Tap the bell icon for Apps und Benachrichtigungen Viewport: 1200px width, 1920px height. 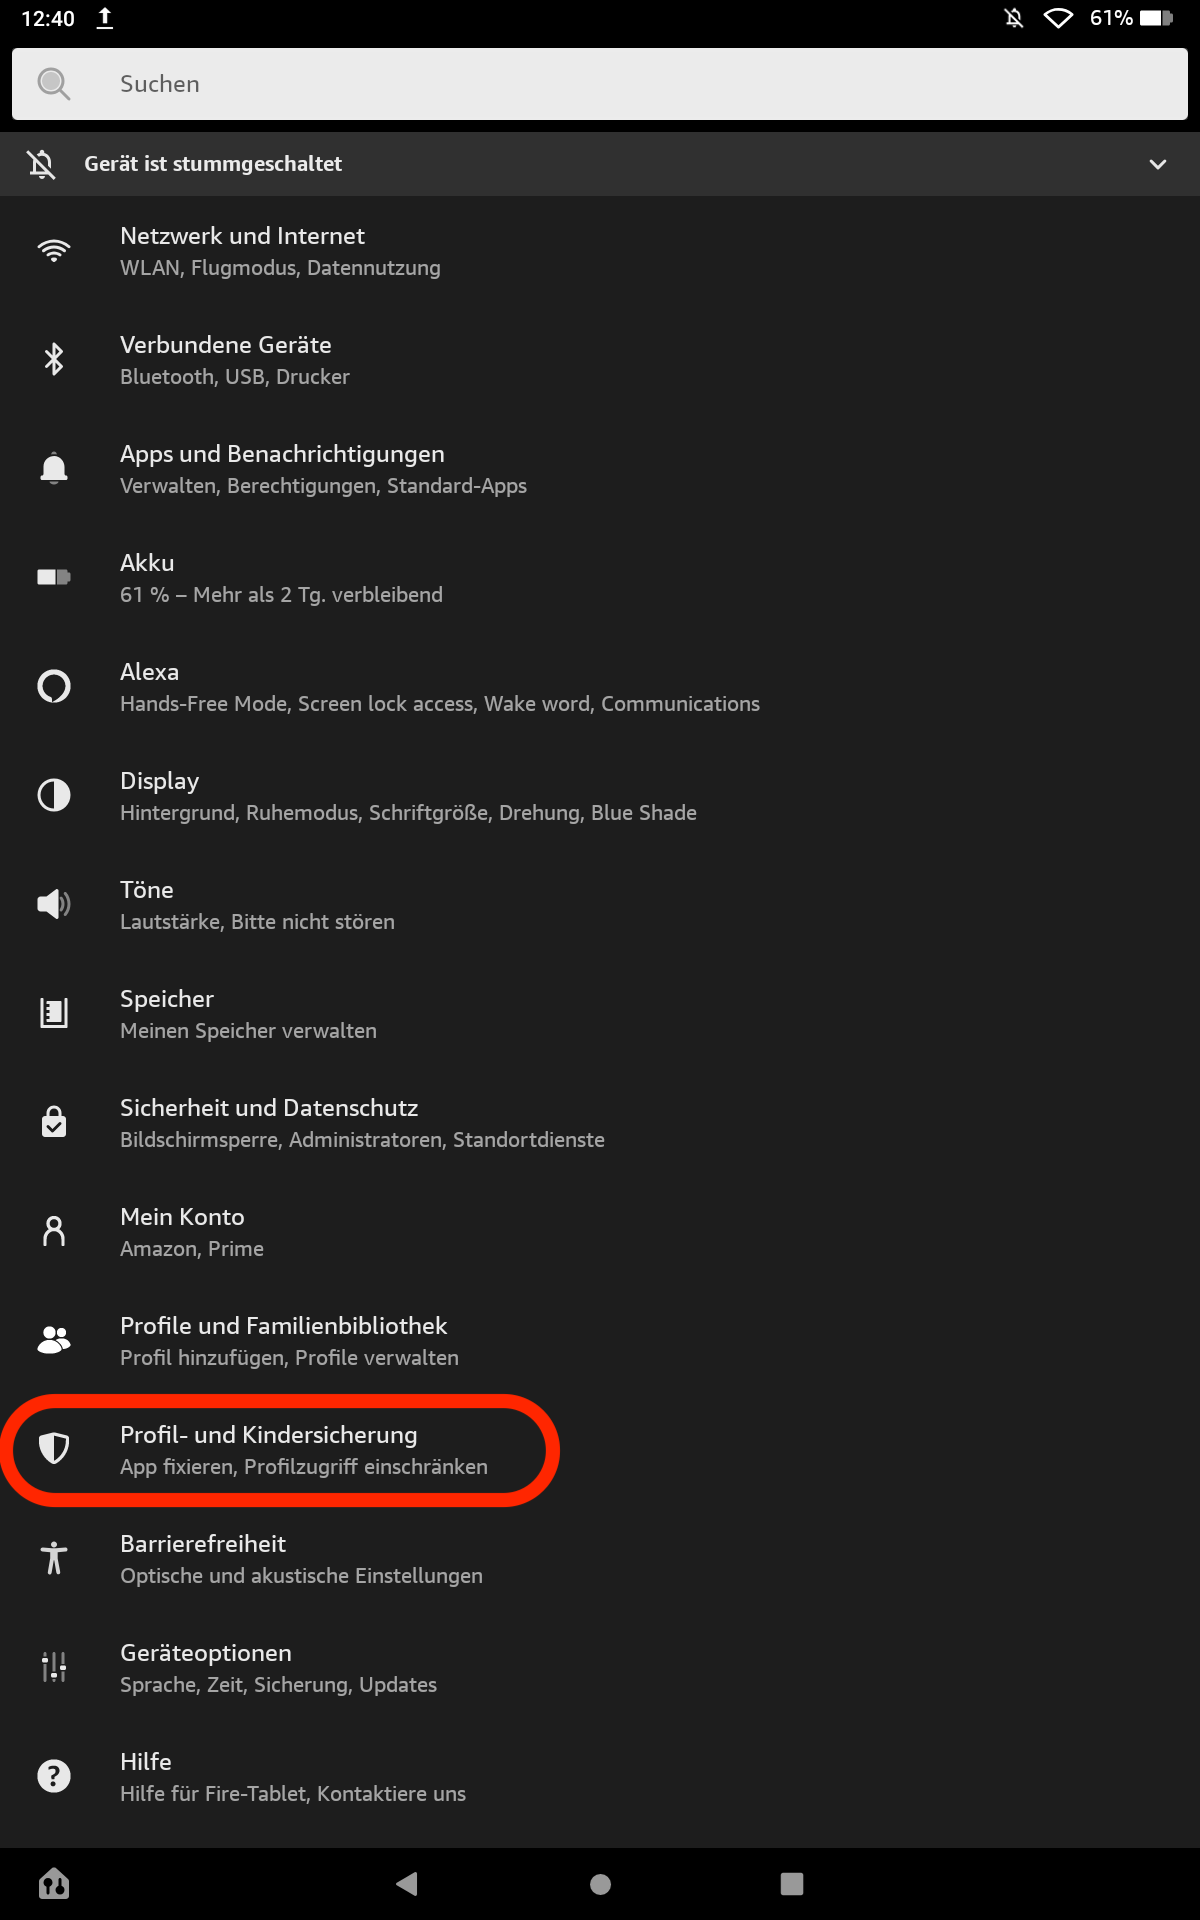54,469
